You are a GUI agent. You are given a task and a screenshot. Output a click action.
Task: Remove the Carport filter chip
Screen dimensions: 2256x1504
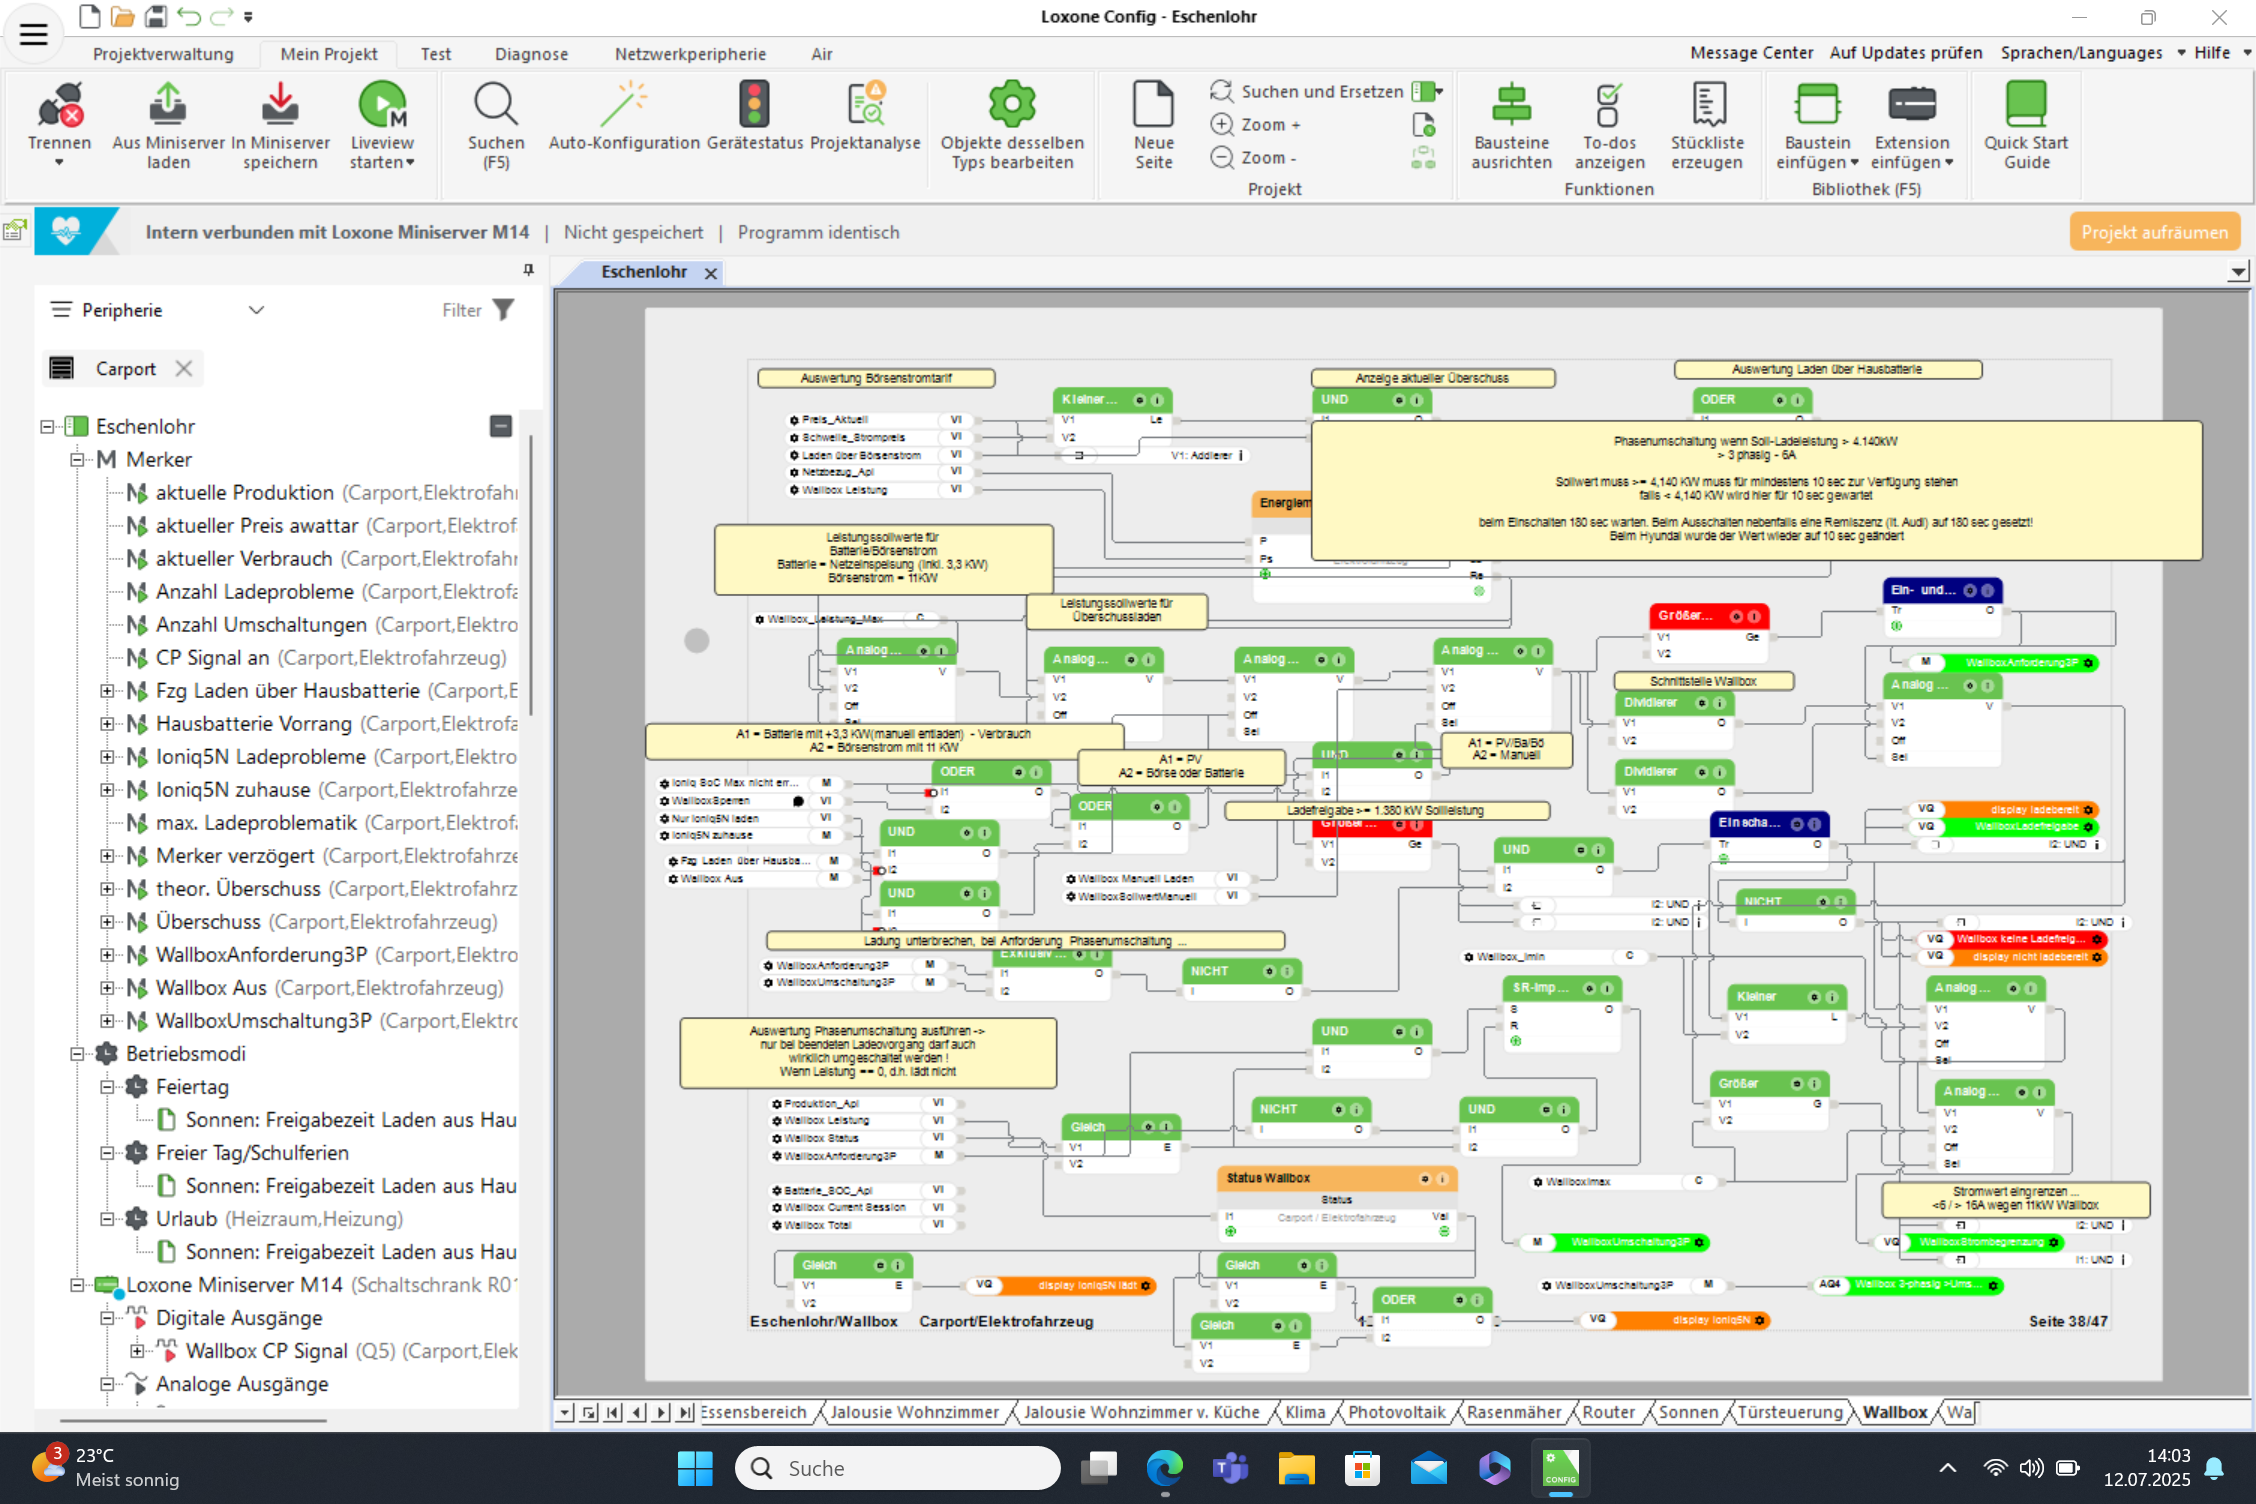pyautogui.click(x=184, y=368)
